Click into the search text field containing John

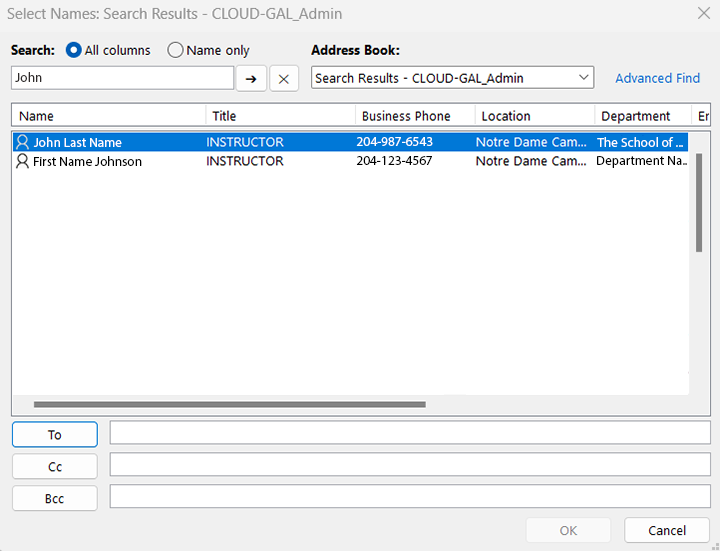tap(122, 78)
